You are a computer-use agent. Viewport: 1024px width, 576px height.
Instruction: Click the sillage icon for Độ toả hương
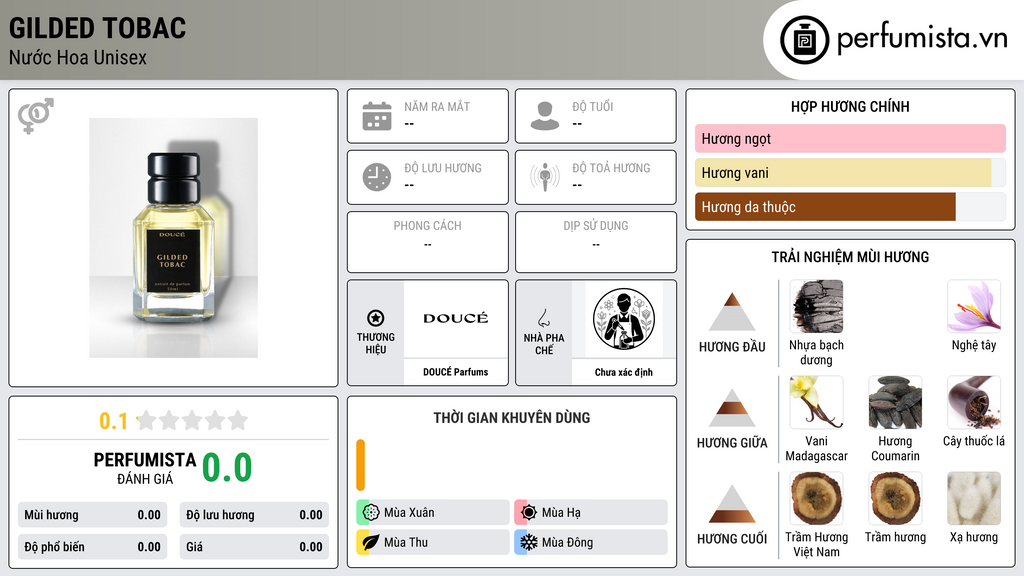[x=545, y=177]
